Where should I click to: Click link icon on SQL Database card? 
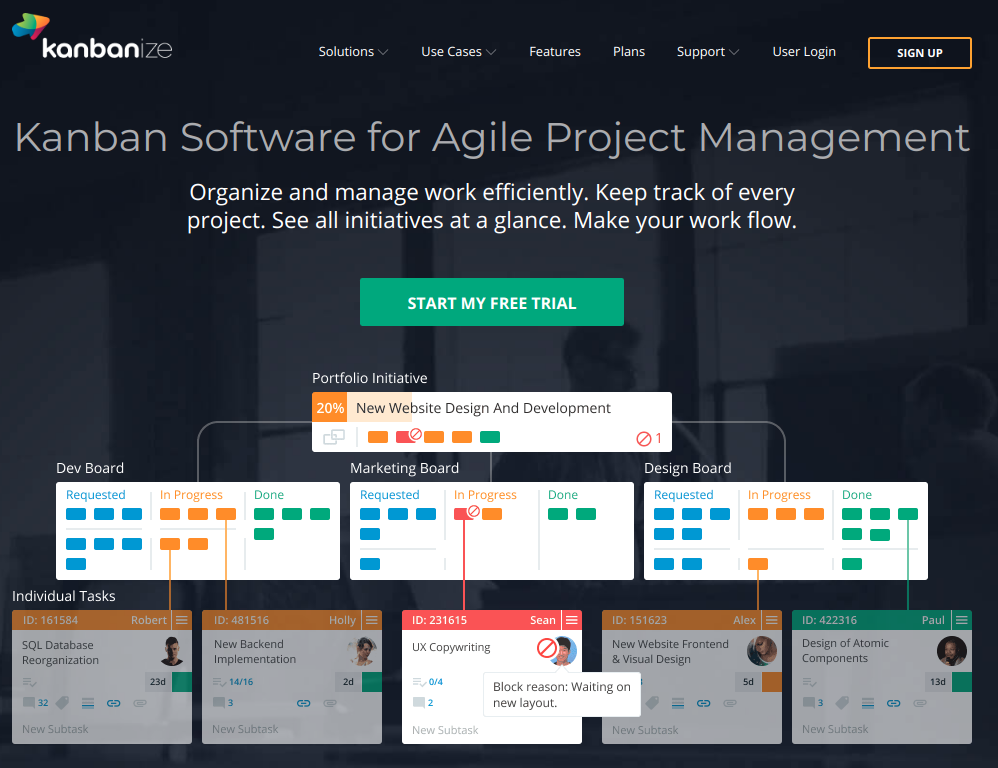[x=113, y=703]
